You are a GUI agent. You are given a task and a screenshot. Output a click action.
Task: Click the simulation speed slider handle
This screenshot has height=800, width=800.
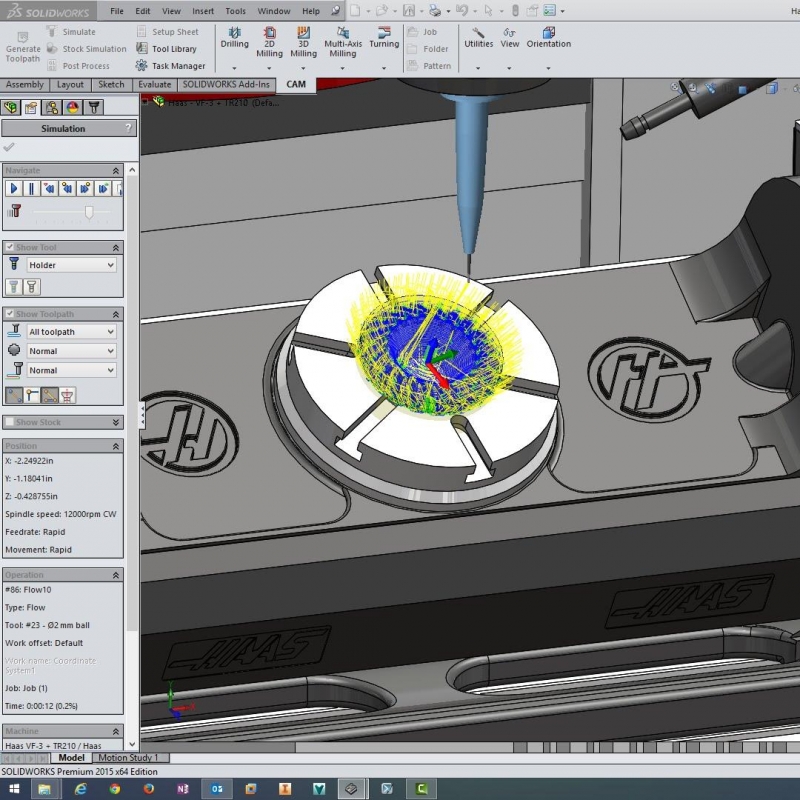tap(89, 212)
